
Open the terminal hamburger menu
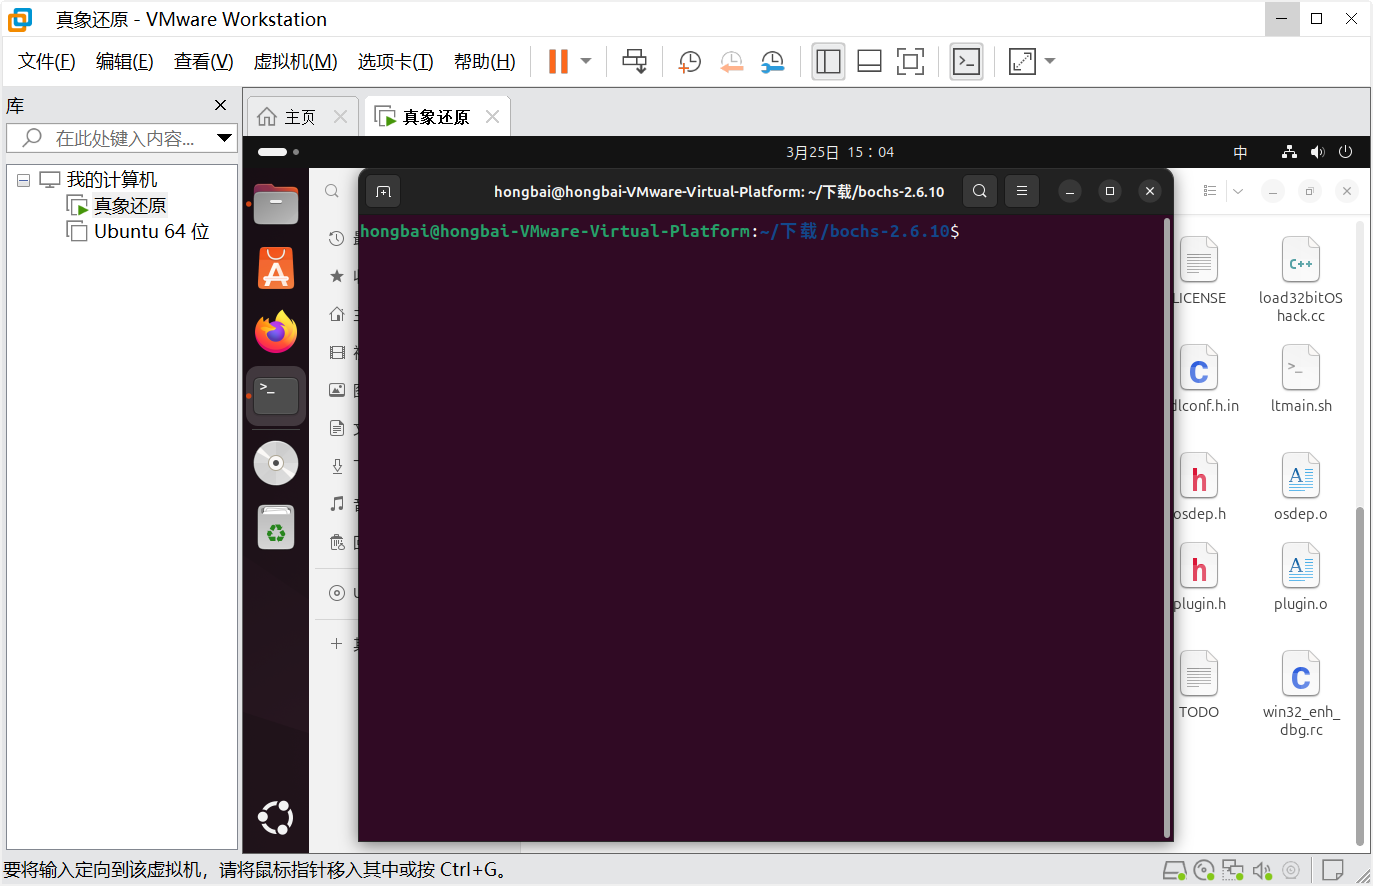pyautogui.click(x=1021, y=191)
